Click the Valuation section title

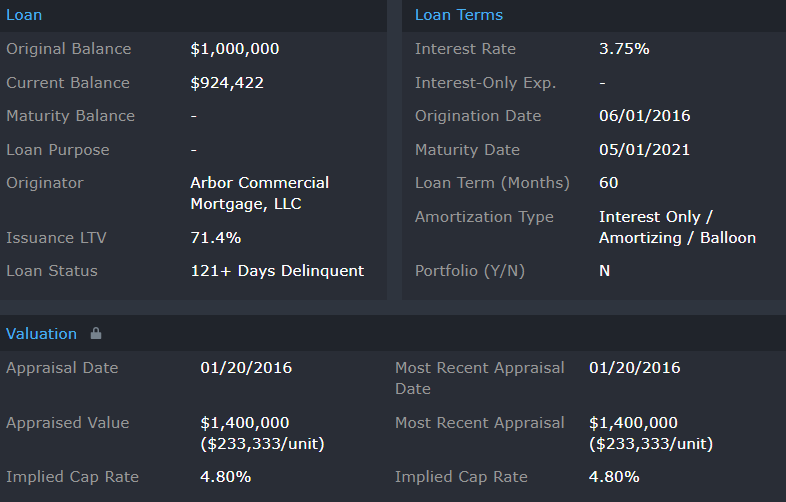[41, 334]
